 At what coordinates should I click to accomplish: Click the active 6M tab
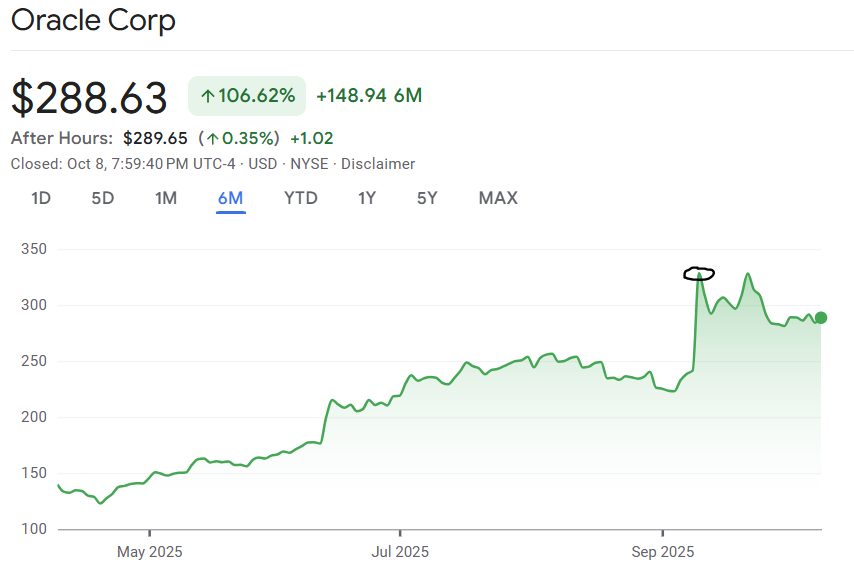(230, 198)
